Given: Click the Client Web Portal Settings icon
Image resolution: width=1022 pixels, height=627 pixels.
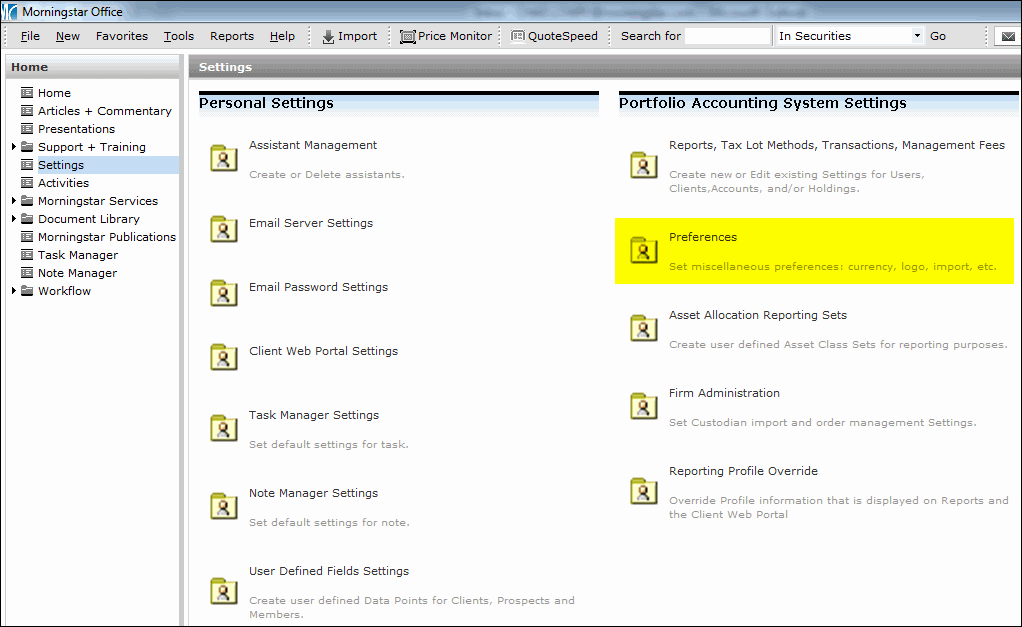Looking at the screenshot, I should (223, 357).
